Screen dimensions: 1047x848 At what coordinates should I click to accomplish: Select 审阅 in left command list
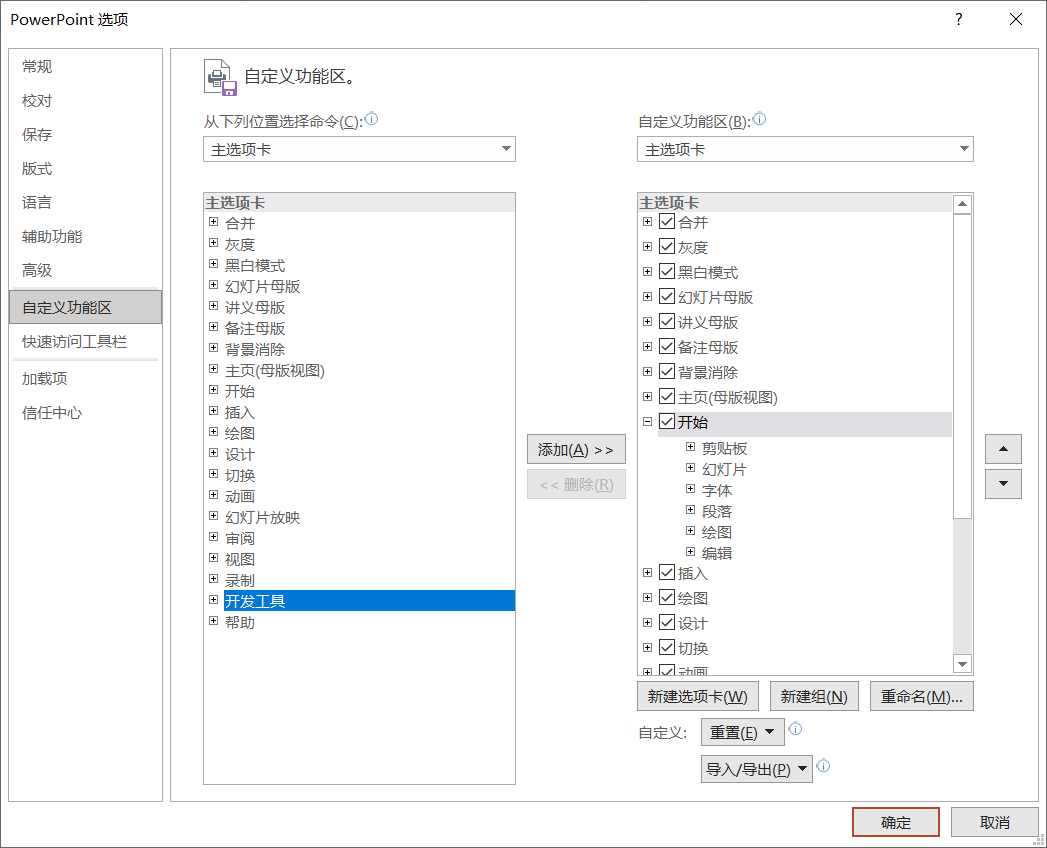240,538
